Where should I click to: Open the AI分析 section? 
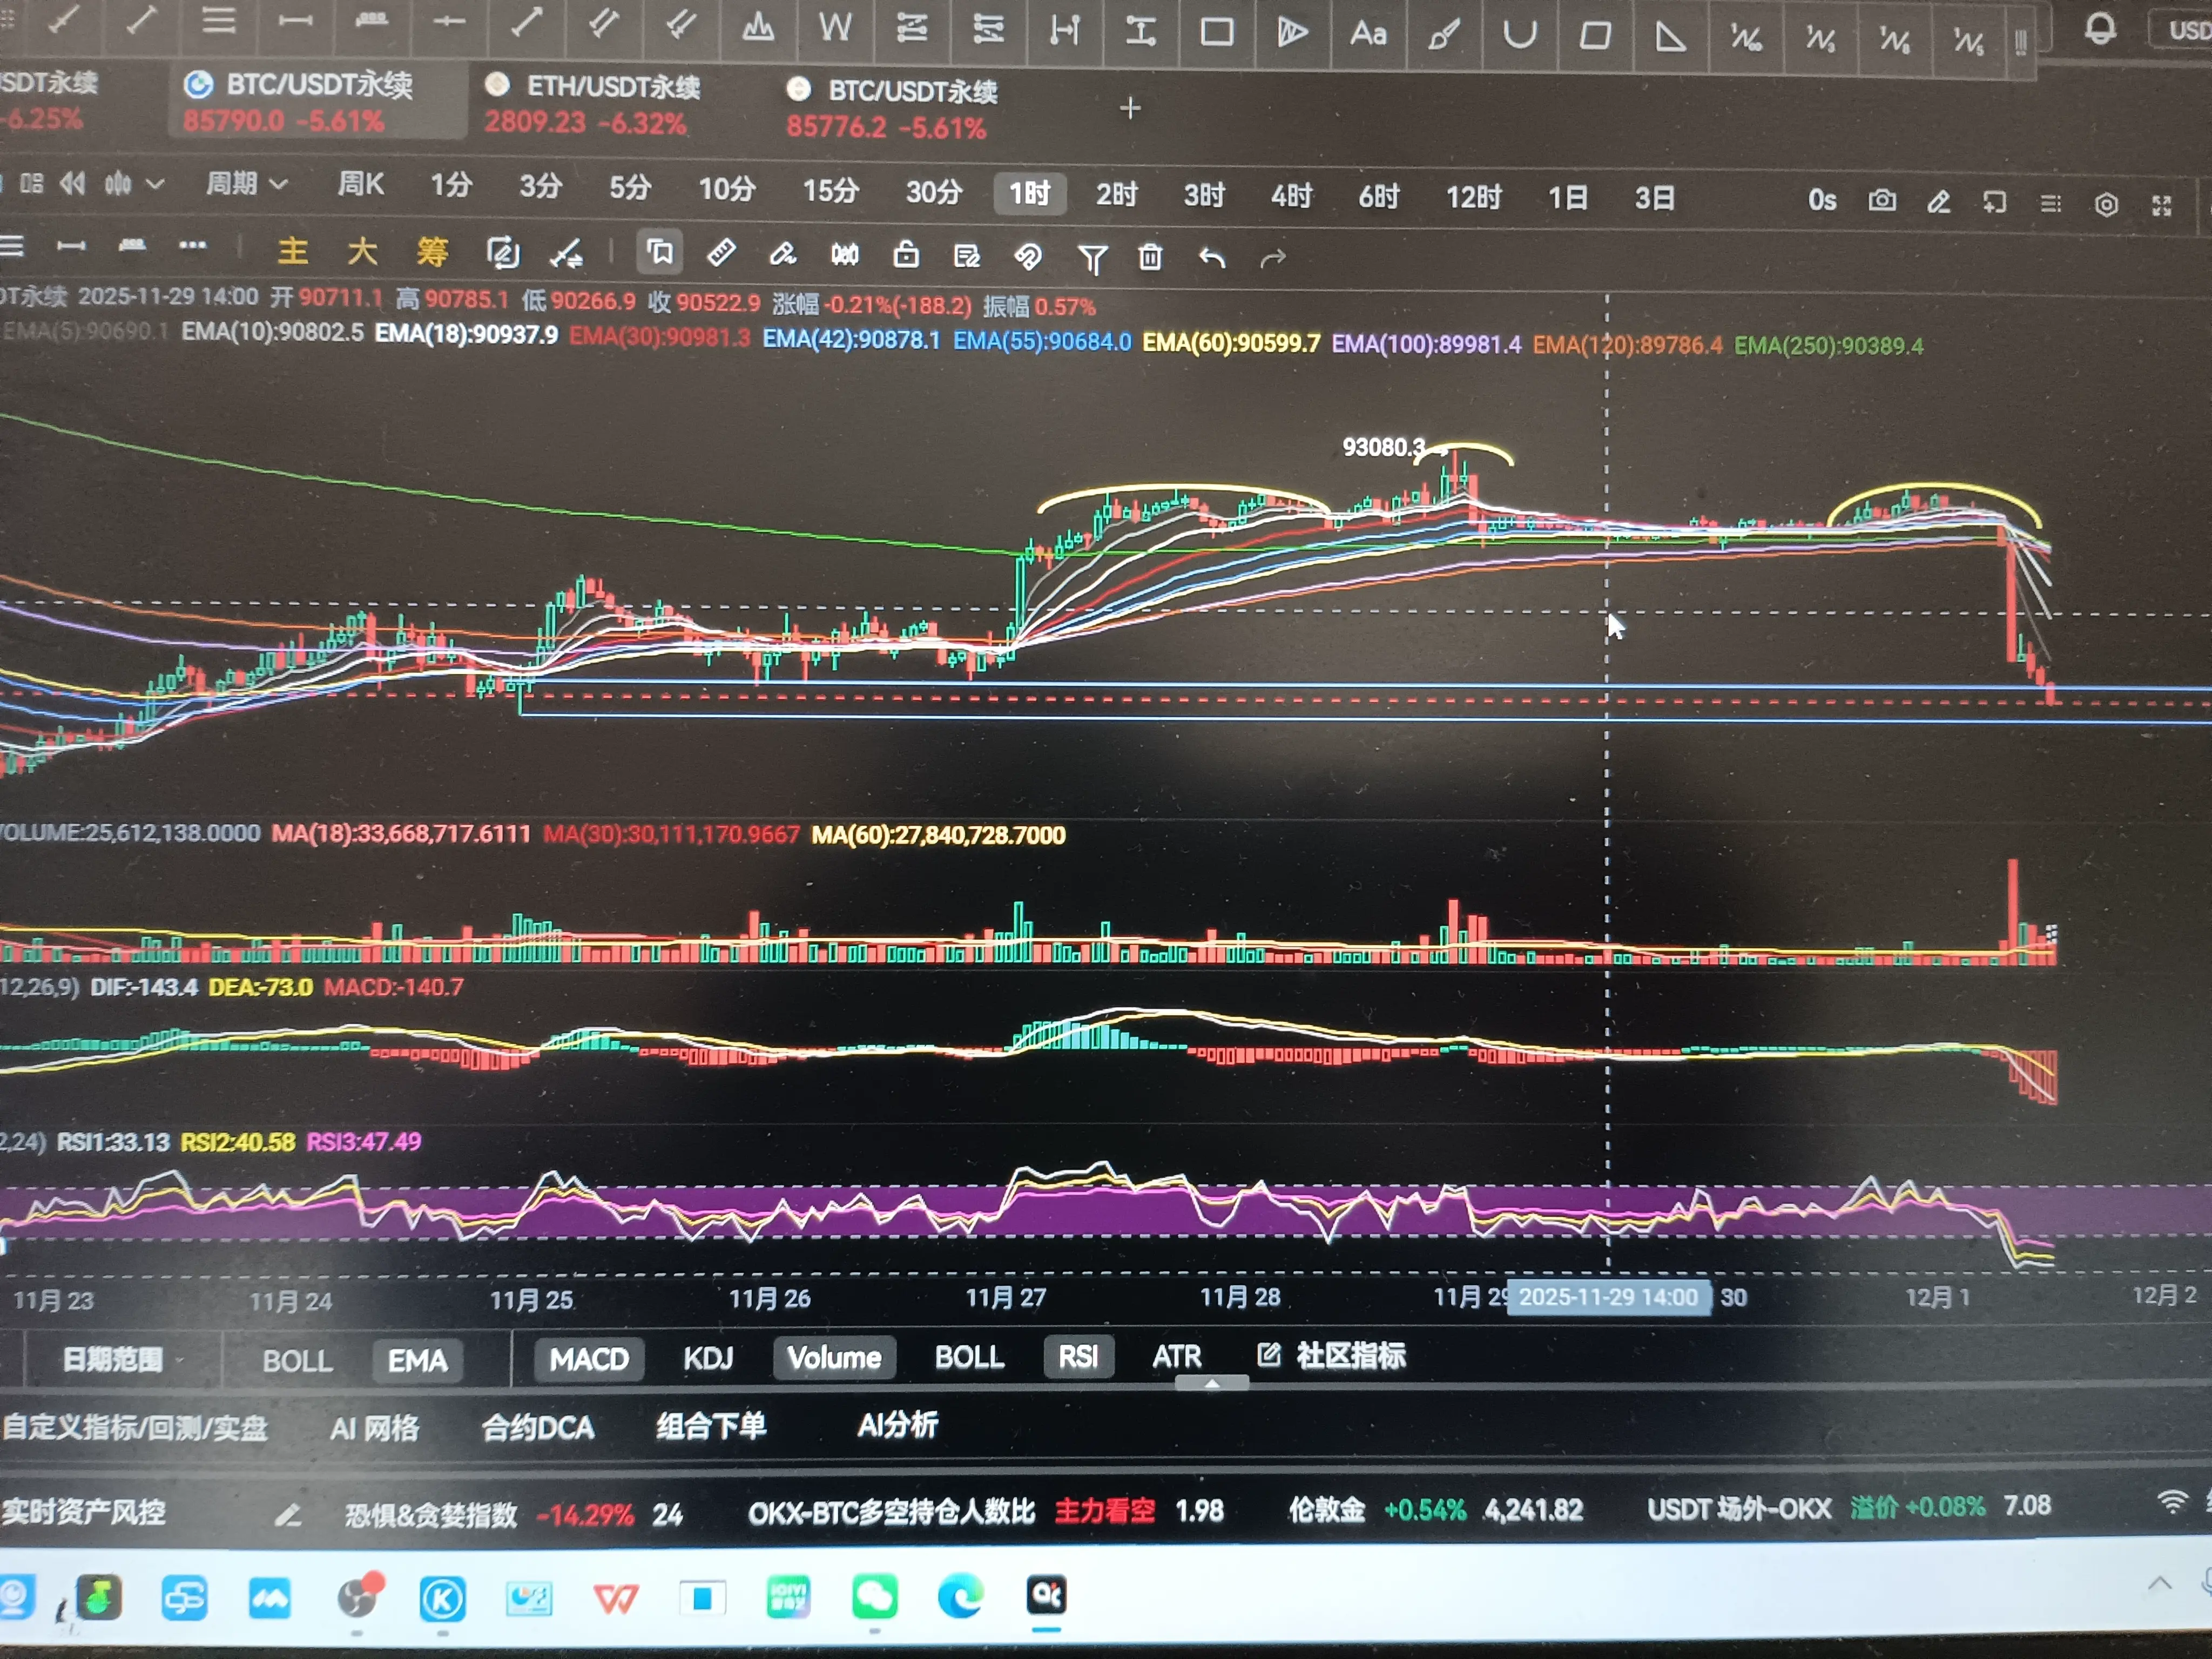[x=897, y=1425]
